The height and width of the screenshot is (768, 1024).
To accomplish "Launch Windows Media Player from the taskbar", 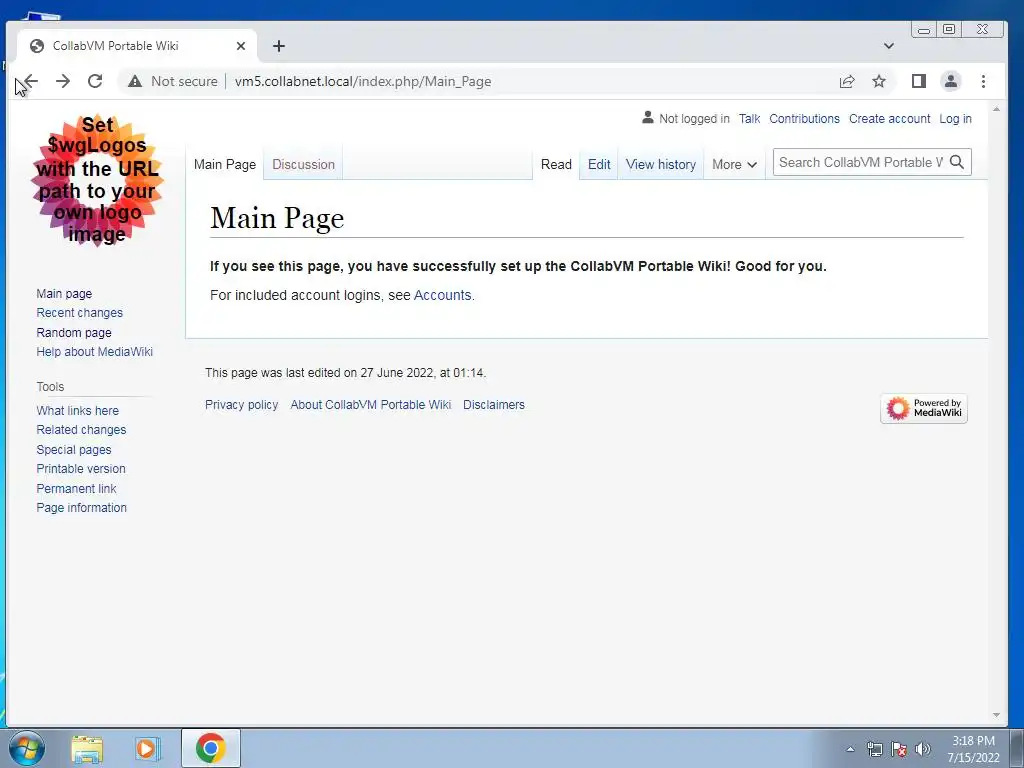I will point(147,748).
